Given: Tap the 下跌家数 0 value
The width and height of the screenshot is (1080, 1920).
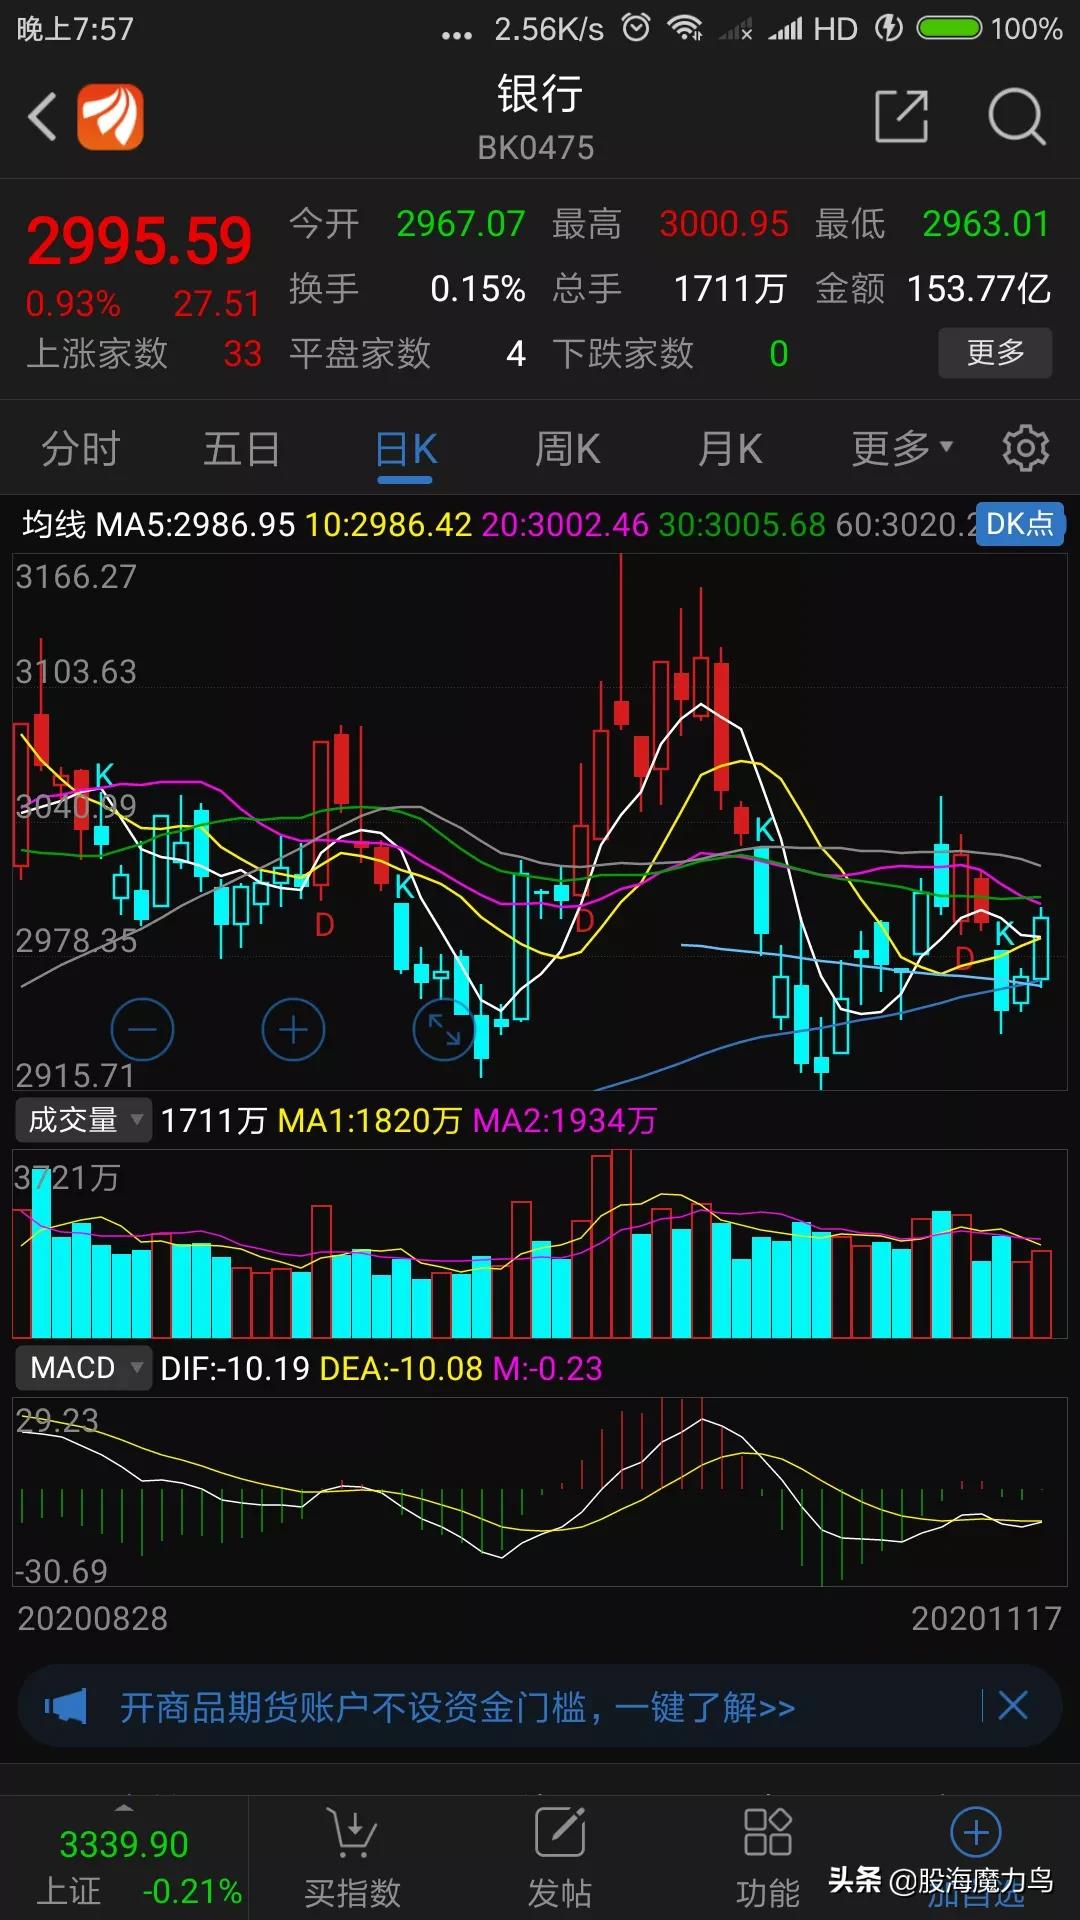Looking at the screenshot, I should [779, 354].
